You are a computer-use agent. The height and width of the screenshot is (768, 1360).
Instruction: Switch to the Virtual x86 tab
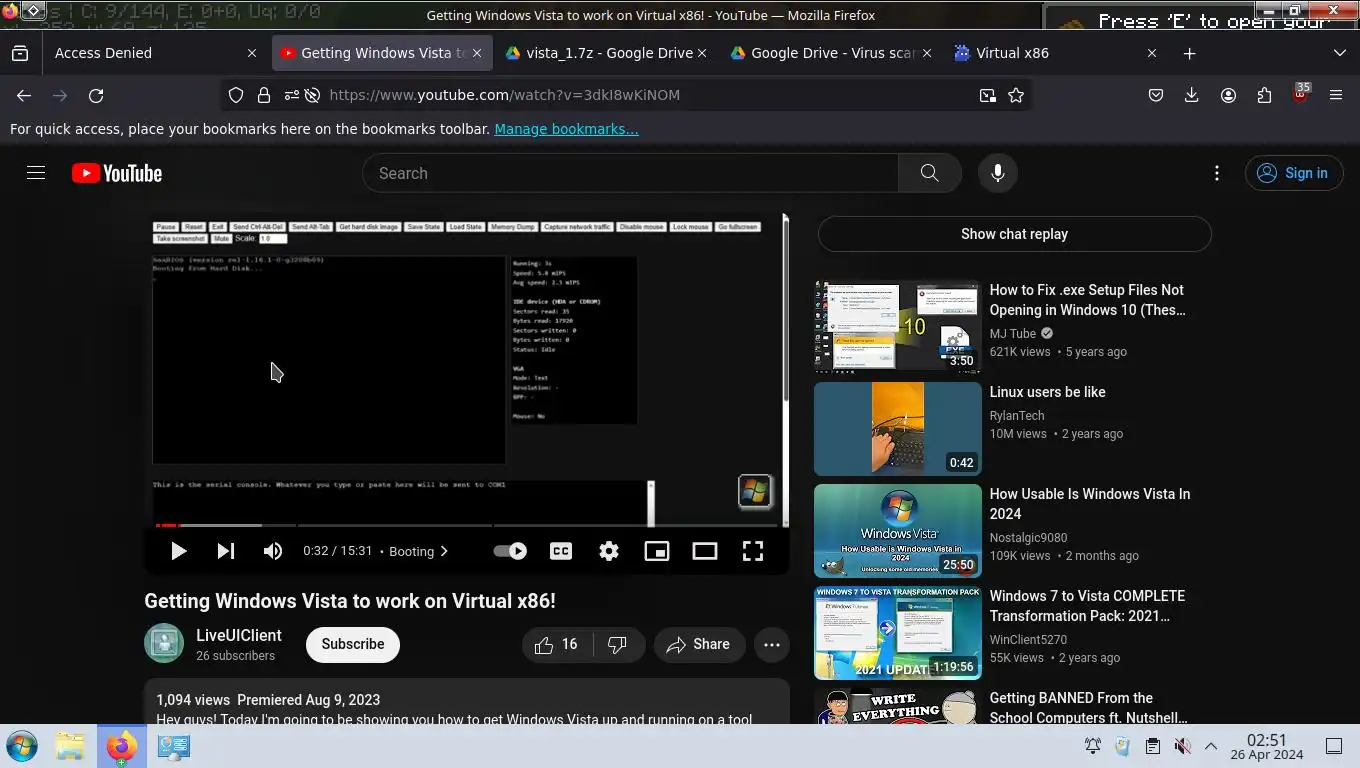pos(1055,53)
